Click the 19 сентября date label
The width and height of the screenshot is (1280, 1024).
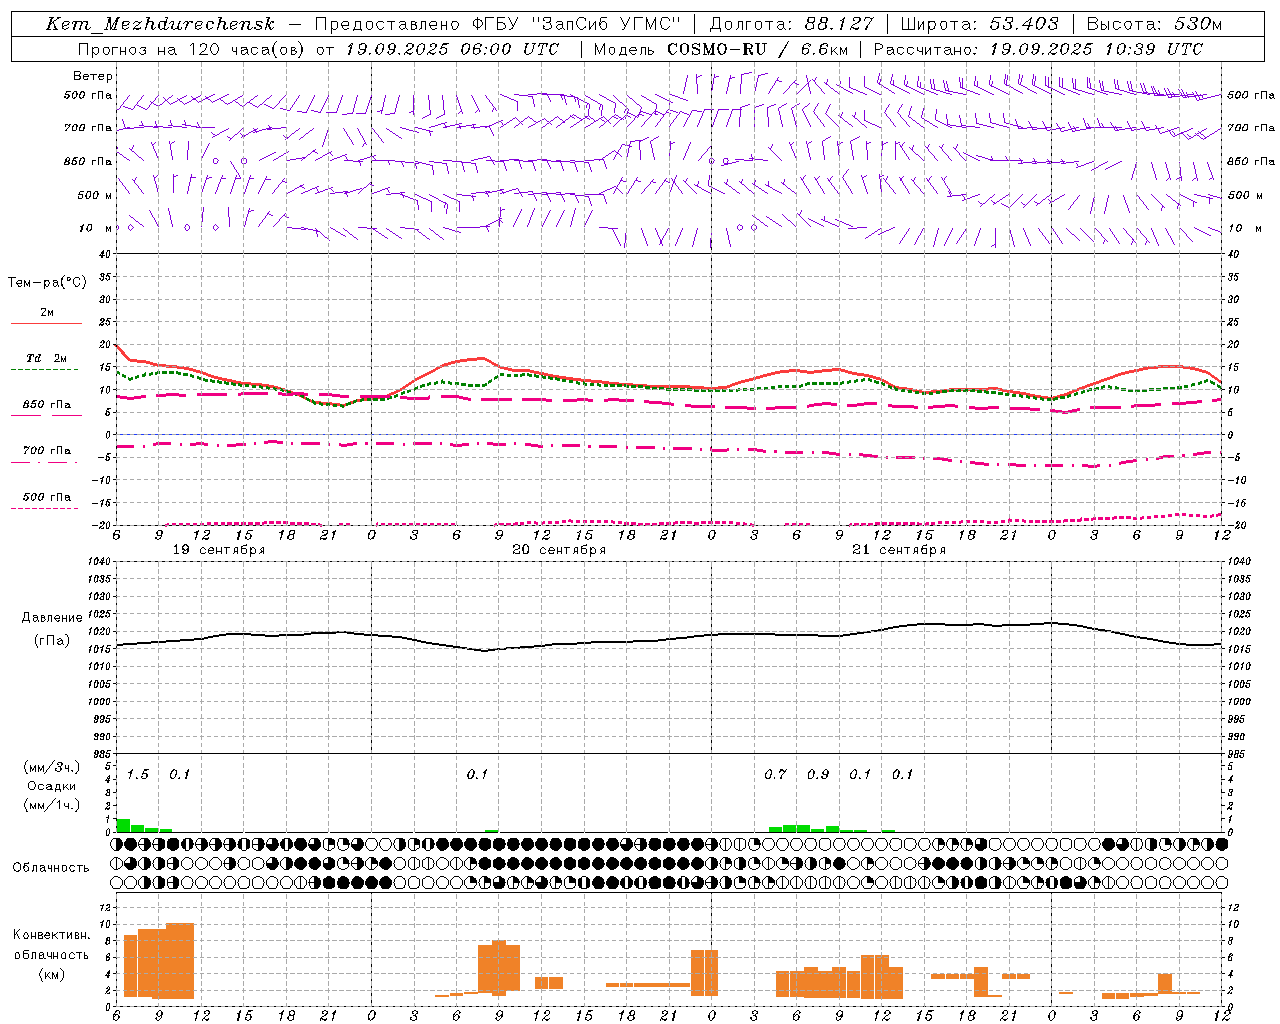point(219,550)
